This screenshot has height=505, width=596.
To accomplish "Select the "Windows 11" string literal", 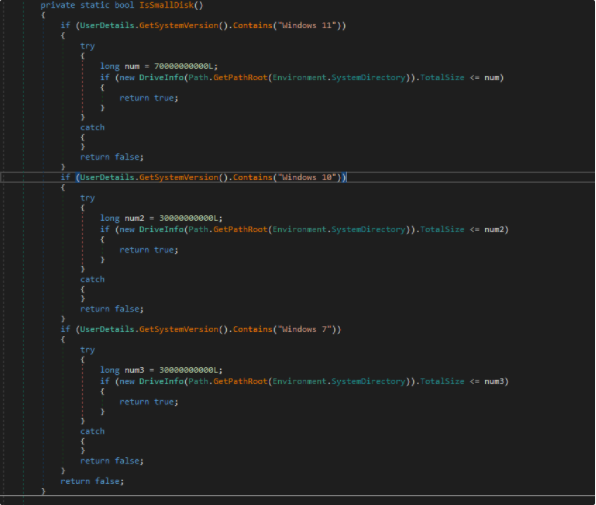I will coord(308,25).
